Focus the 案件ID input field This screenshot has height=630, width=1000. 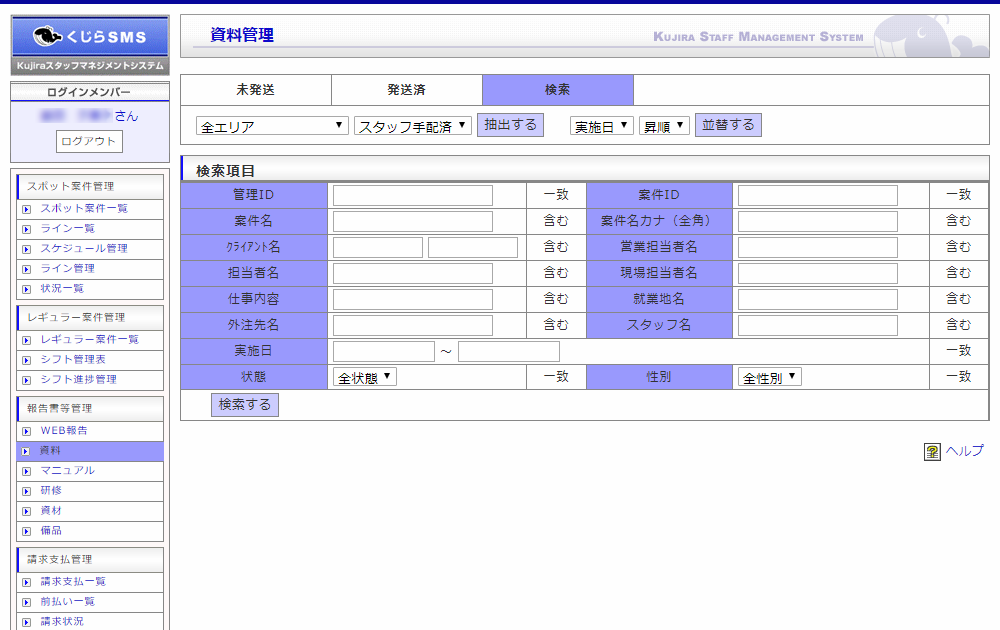coord(818,195)
